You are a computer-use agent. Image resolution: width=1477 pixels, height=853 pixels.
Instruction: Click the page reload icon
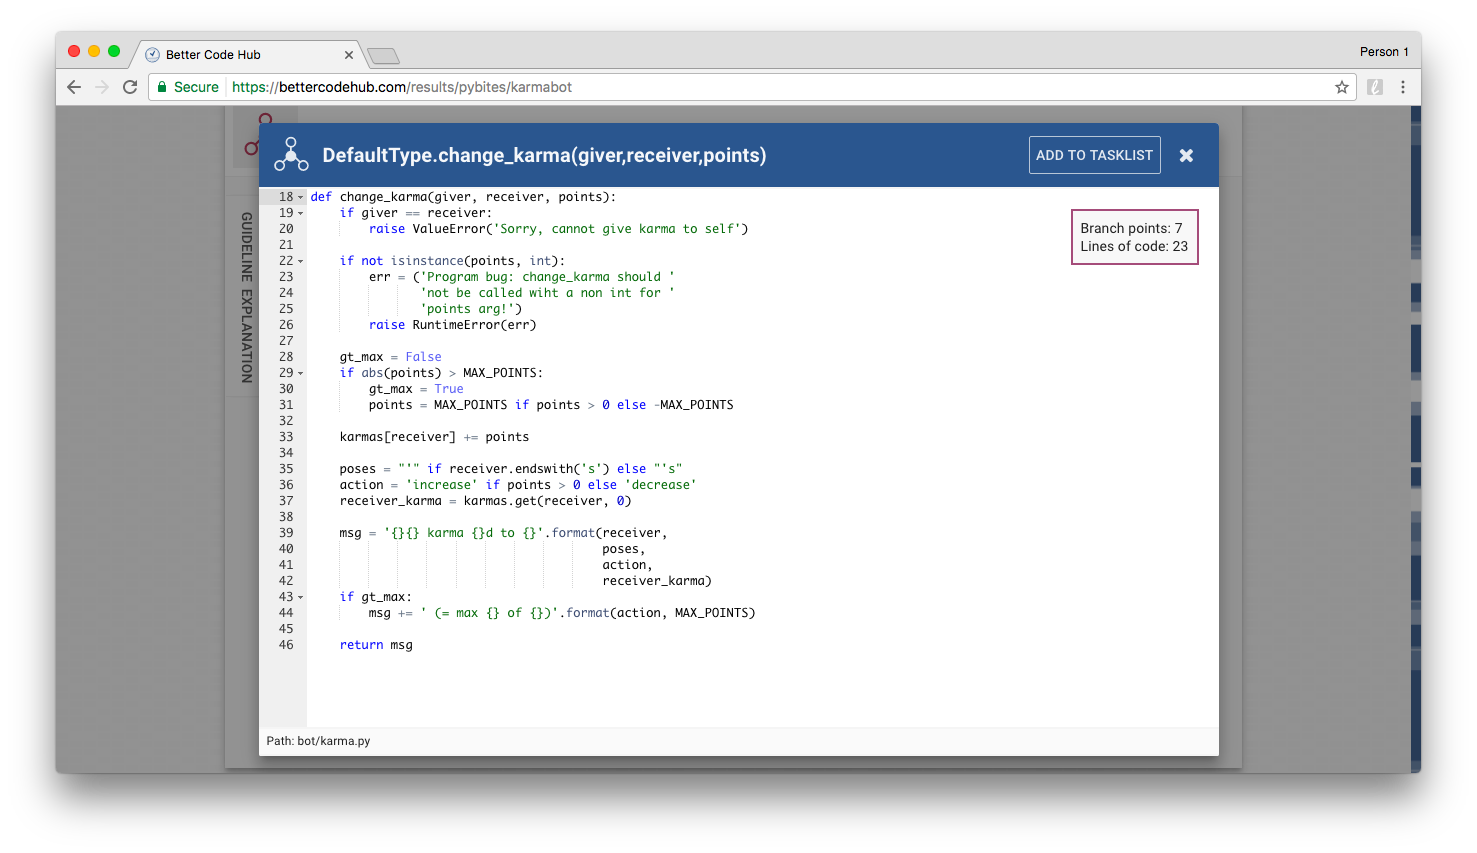point(130,87)
